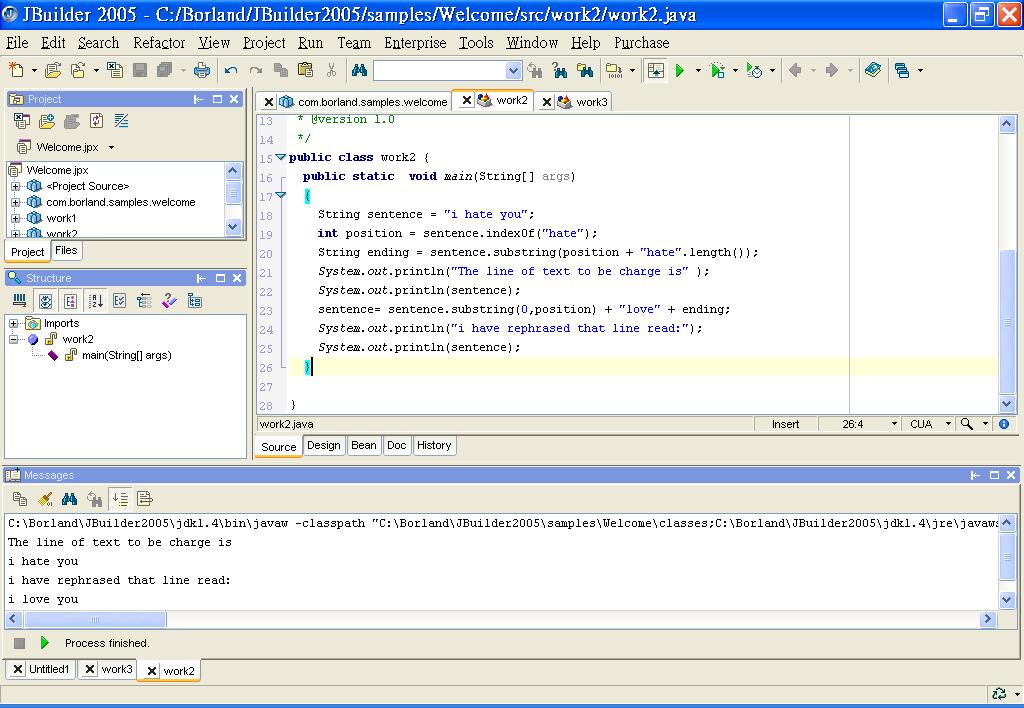Expand the Imports node in Structure pane

click(x=13, y=323)
